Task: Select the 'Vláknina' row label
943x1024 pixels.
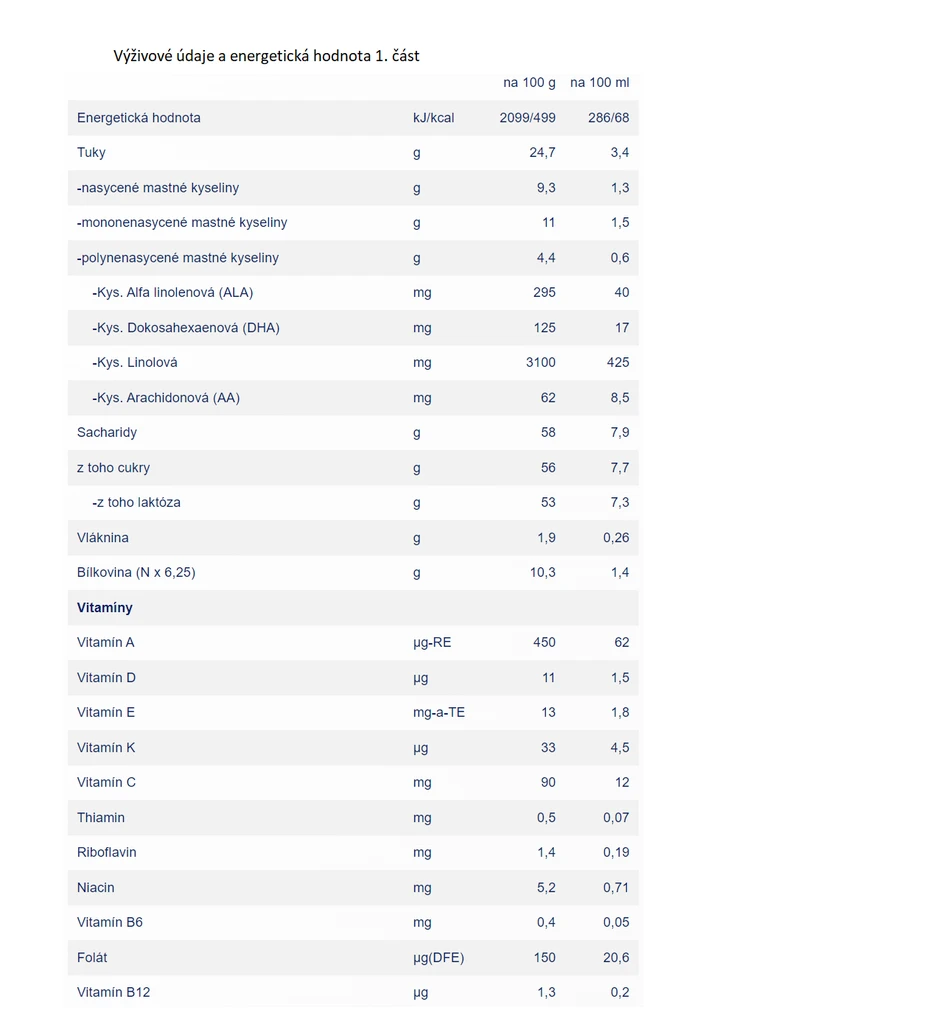Action: 103,538
